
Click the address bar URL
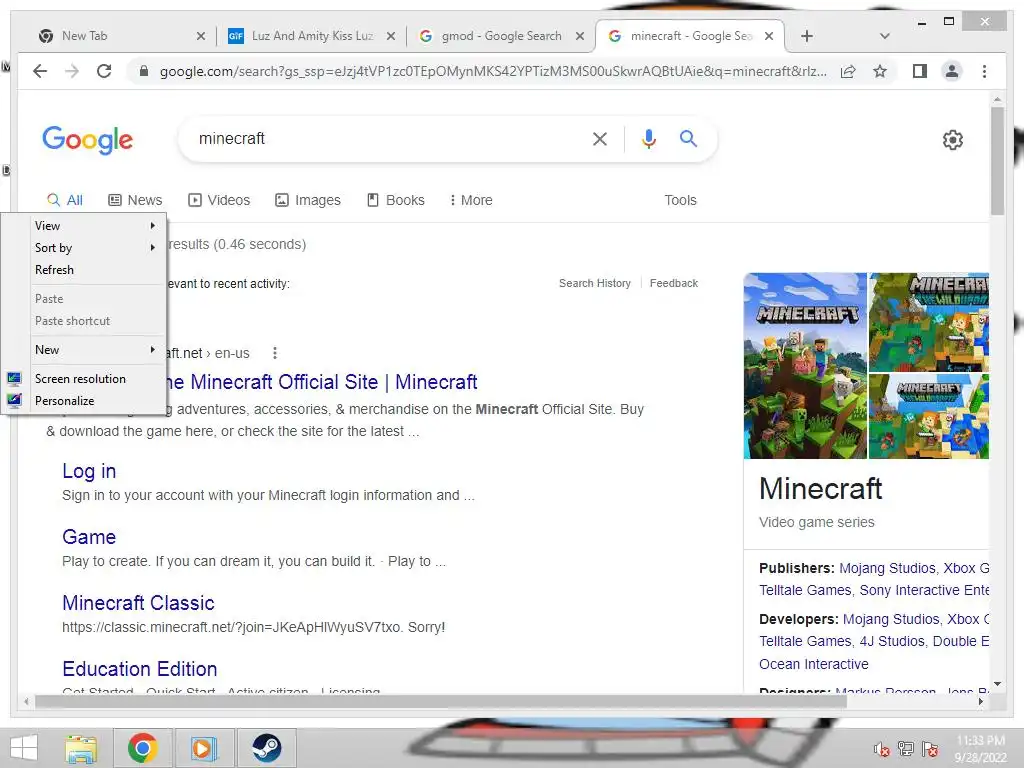pos(493,71)
